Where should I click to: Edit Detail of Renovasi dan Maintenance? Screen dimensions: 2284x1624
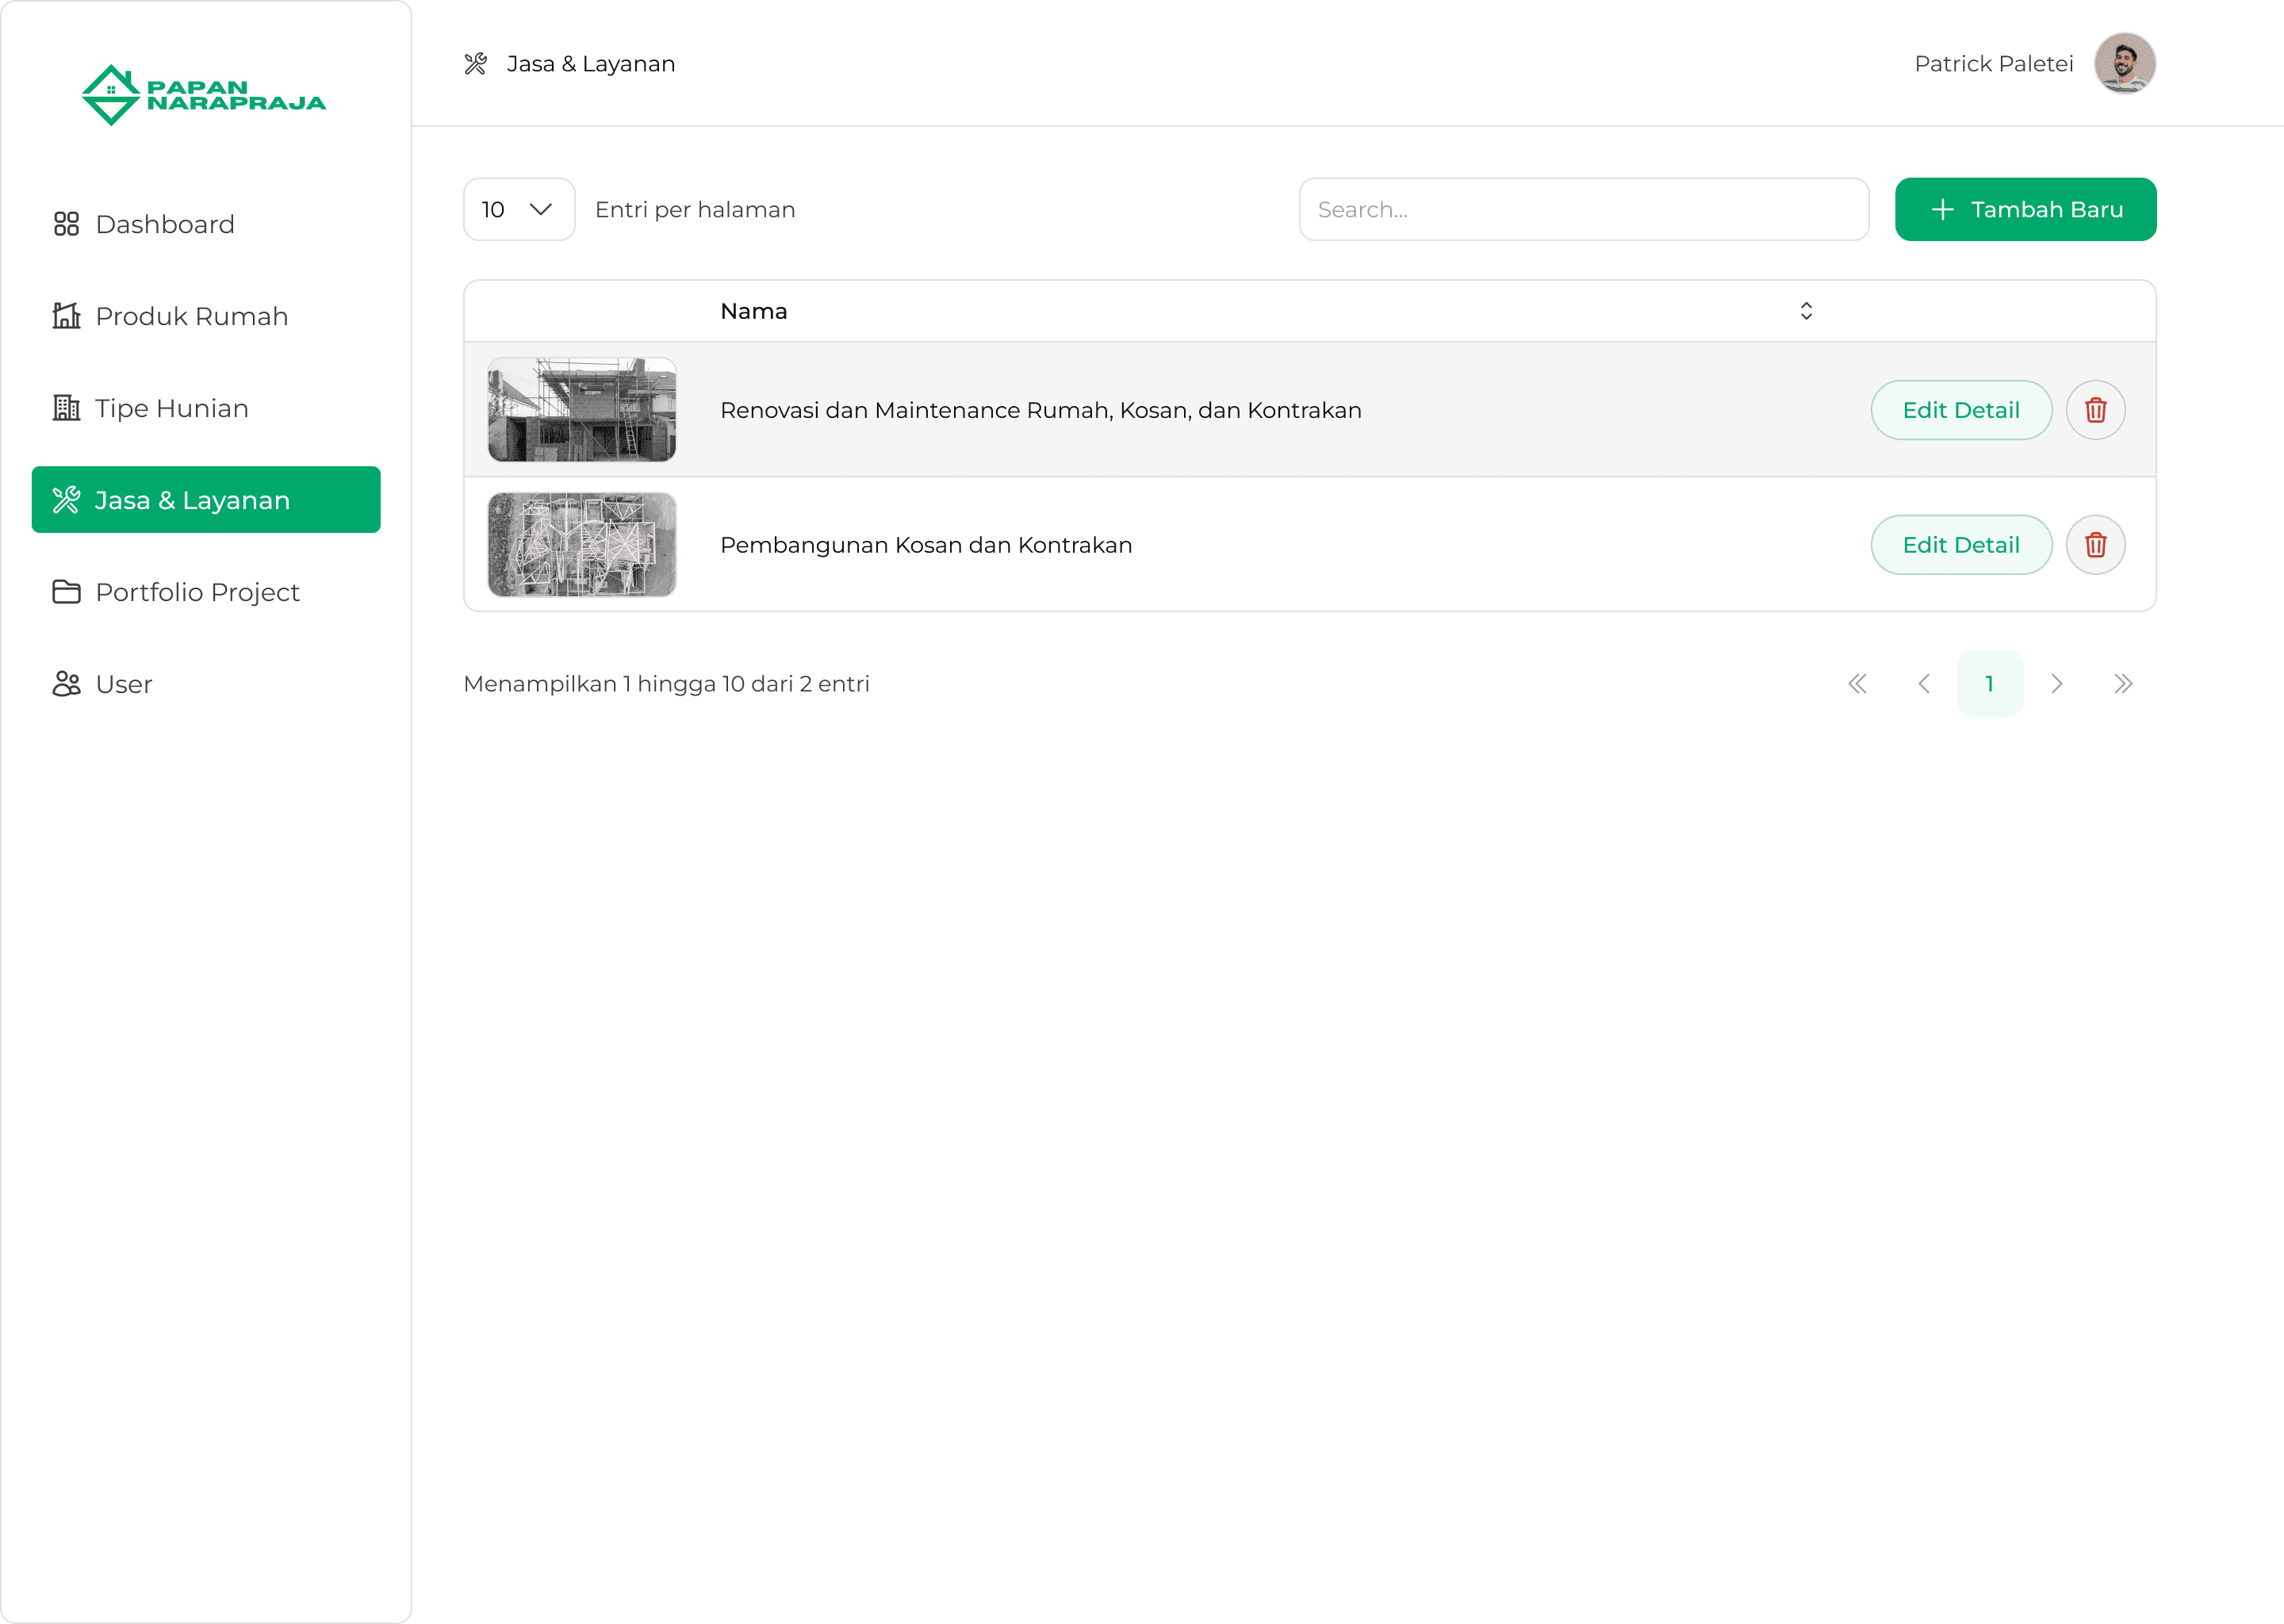point(1960,410)
